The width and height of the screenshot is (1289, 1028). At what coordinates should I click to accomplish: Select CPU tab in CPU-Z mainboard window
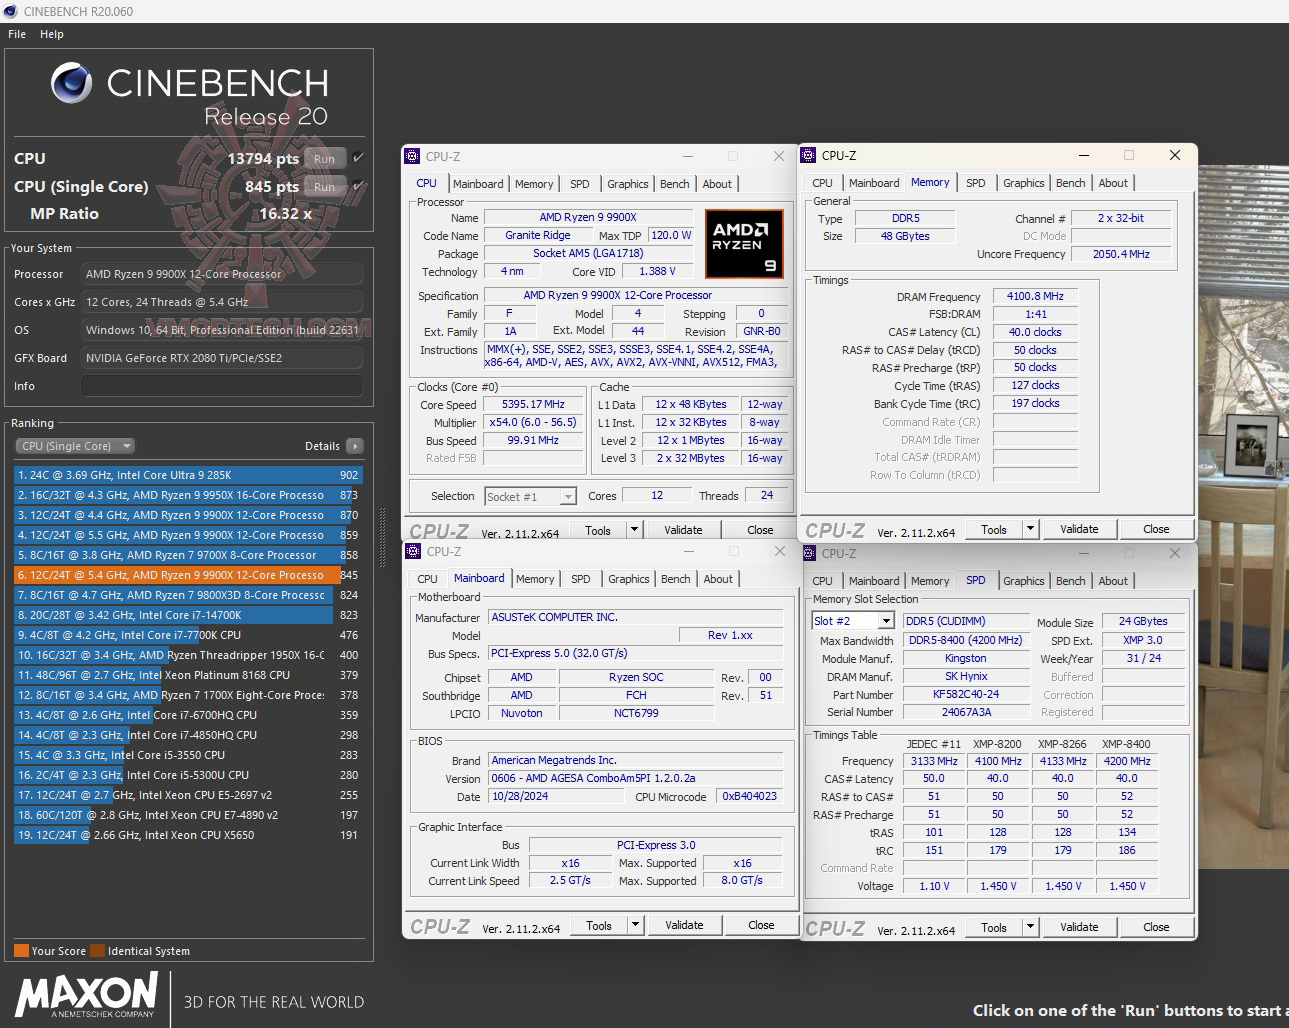point(427,579)
